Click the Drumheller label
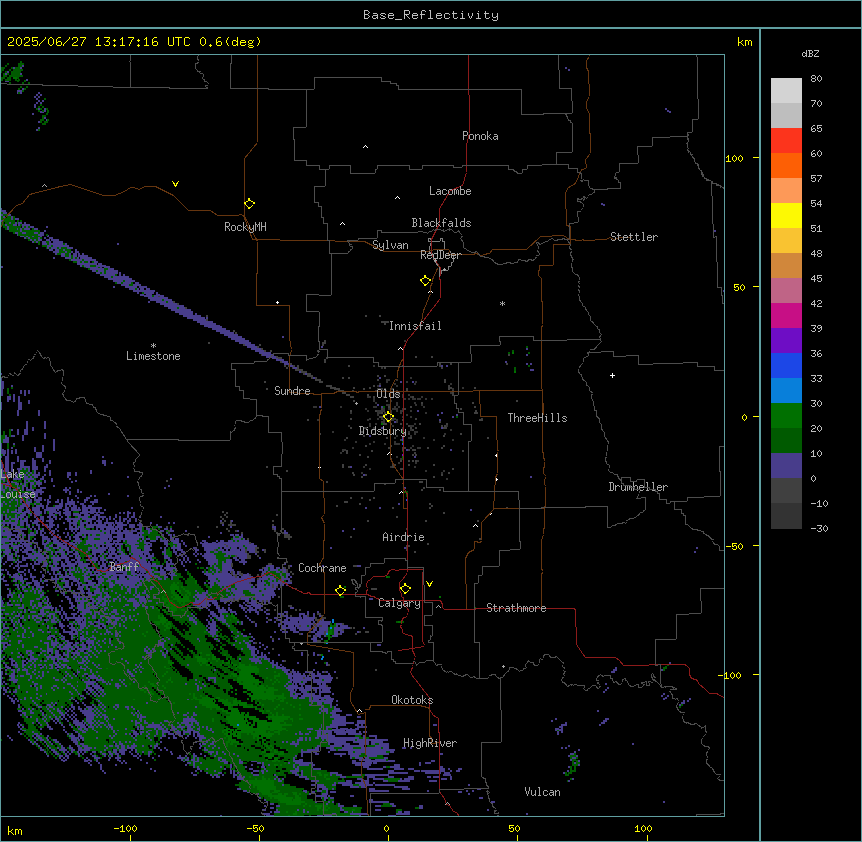This screenshot has width=862, height=842. (638, 487)
